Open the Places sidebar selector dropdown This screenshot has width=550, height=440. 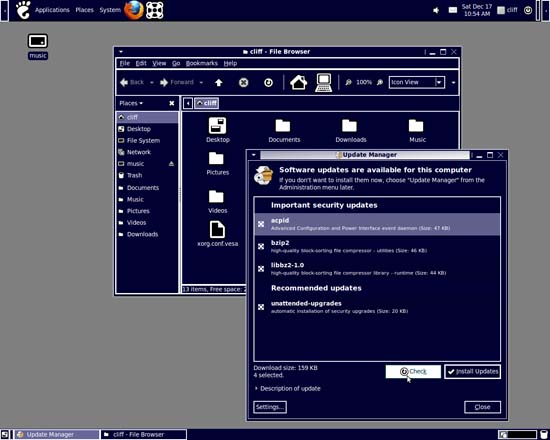[x=131, y=103]
